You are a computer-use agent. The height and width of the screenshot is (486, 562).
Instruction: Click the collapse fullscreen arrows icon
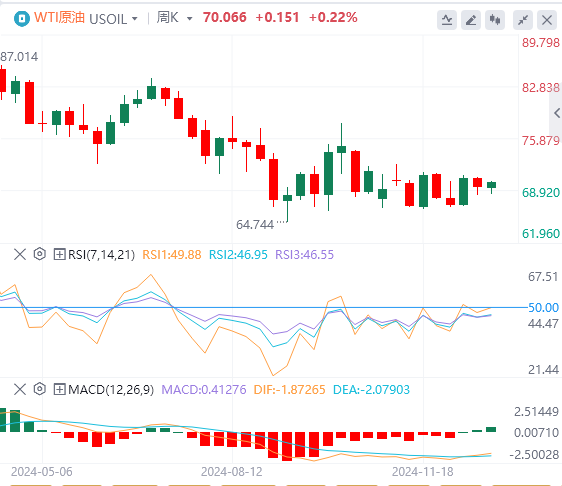[x=523, y=20]
